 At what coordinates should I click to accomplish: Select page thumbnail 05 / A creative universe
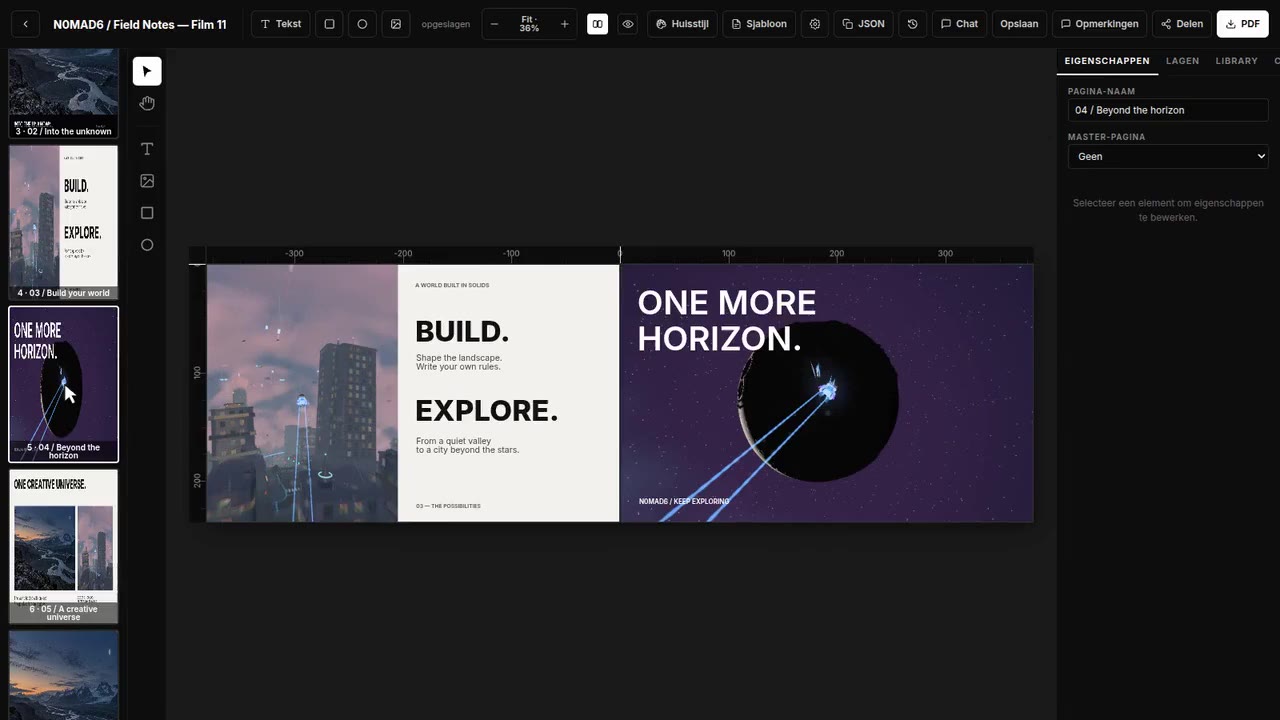click(63, 546)
